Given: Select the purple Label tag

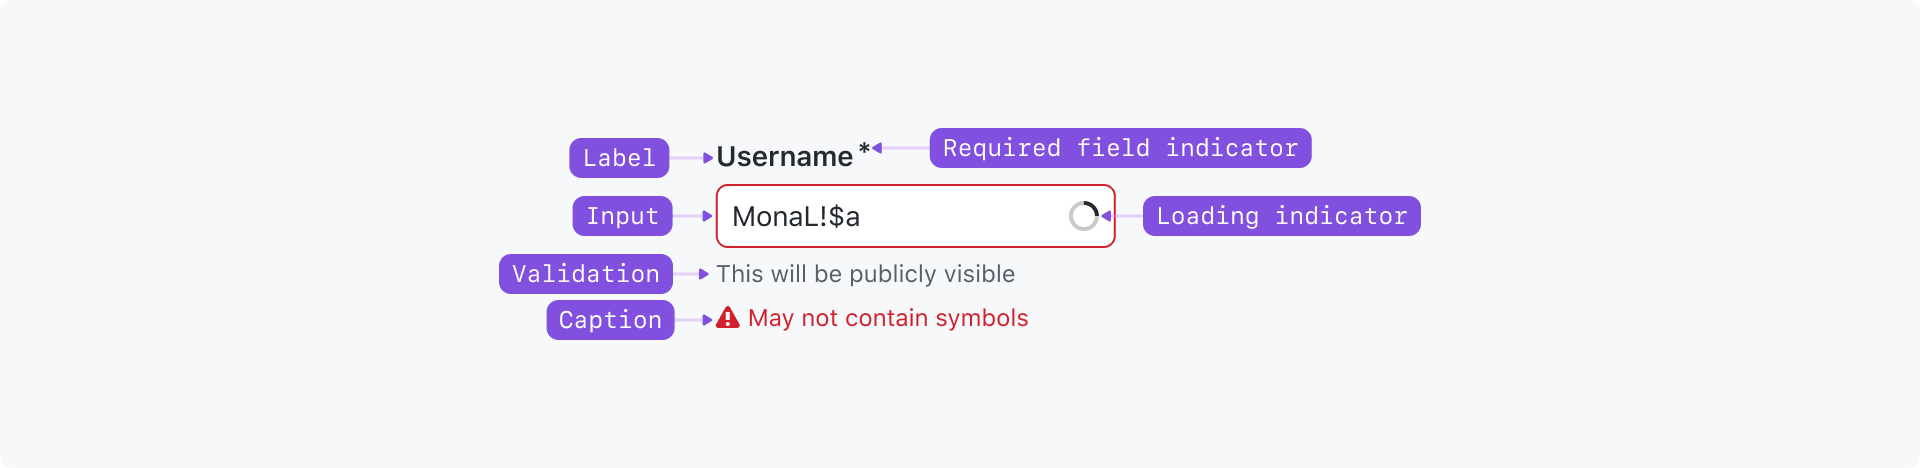Looking at the screenshot, I should pos(619,158).
